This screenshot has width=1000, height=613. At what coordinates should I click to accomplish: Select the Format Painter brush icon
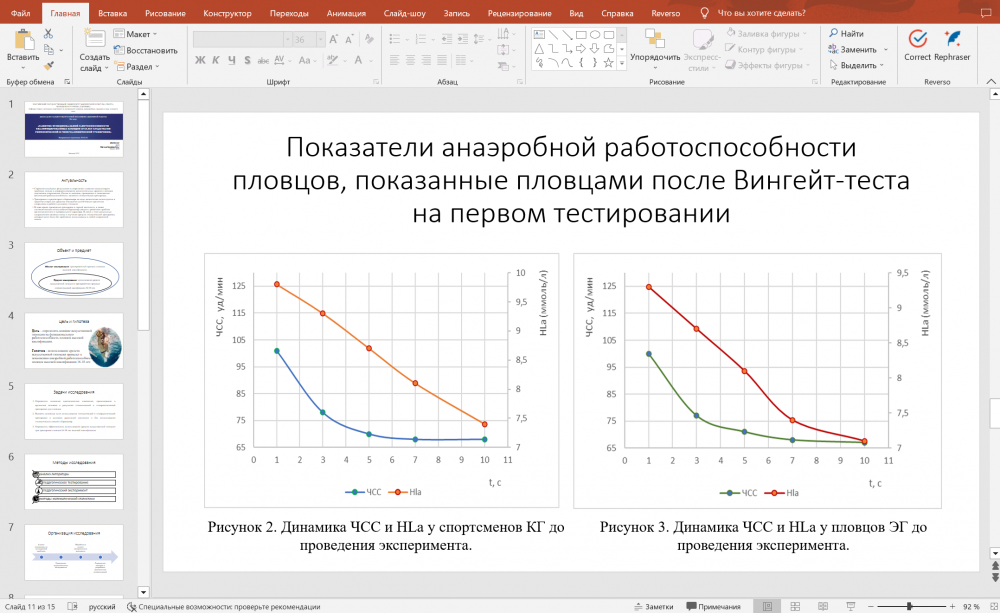[47, 66]
